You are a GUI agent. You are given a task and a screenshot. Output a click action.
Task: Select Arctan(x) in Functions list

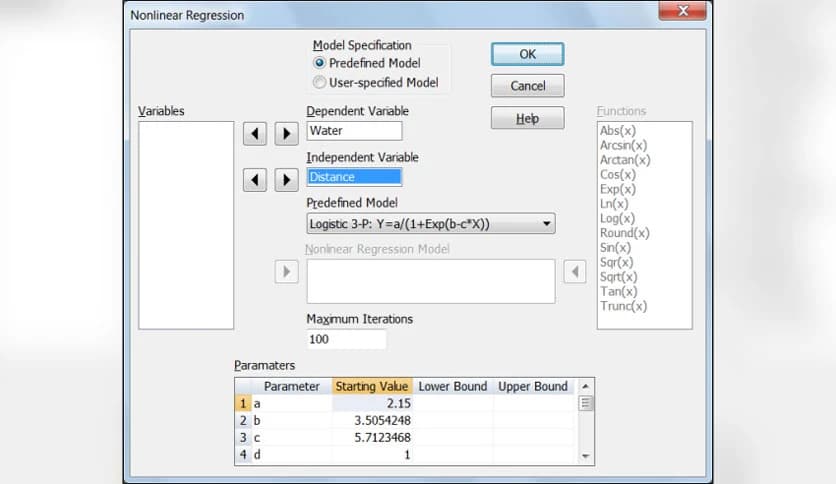625,160
